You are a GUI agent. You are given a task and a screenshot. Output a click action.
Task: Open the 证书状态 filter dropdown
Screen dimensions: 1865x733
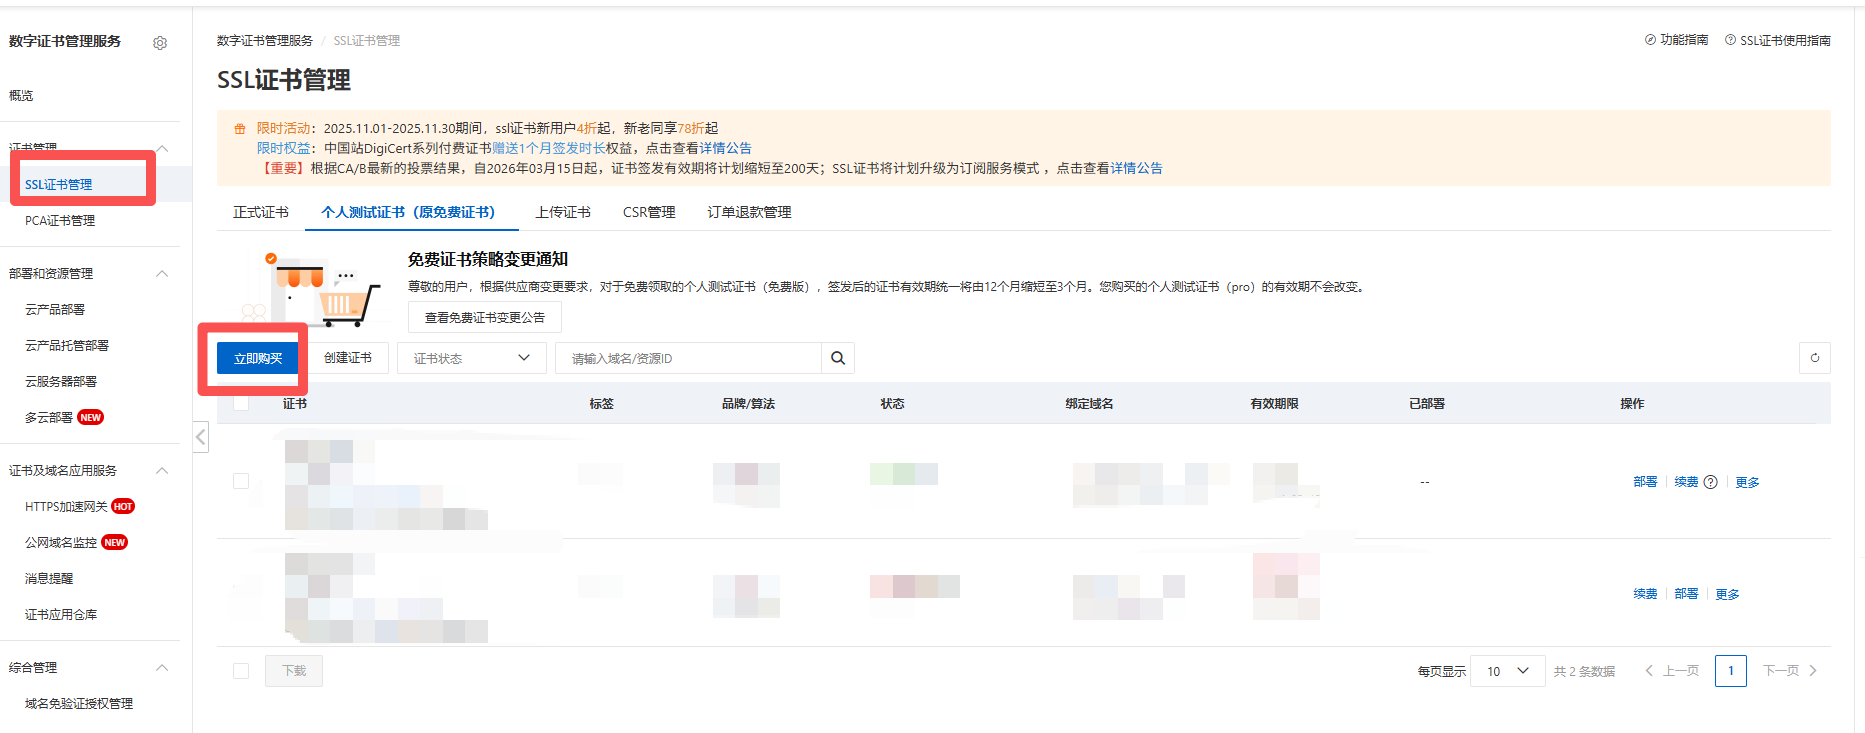(471, 358)
